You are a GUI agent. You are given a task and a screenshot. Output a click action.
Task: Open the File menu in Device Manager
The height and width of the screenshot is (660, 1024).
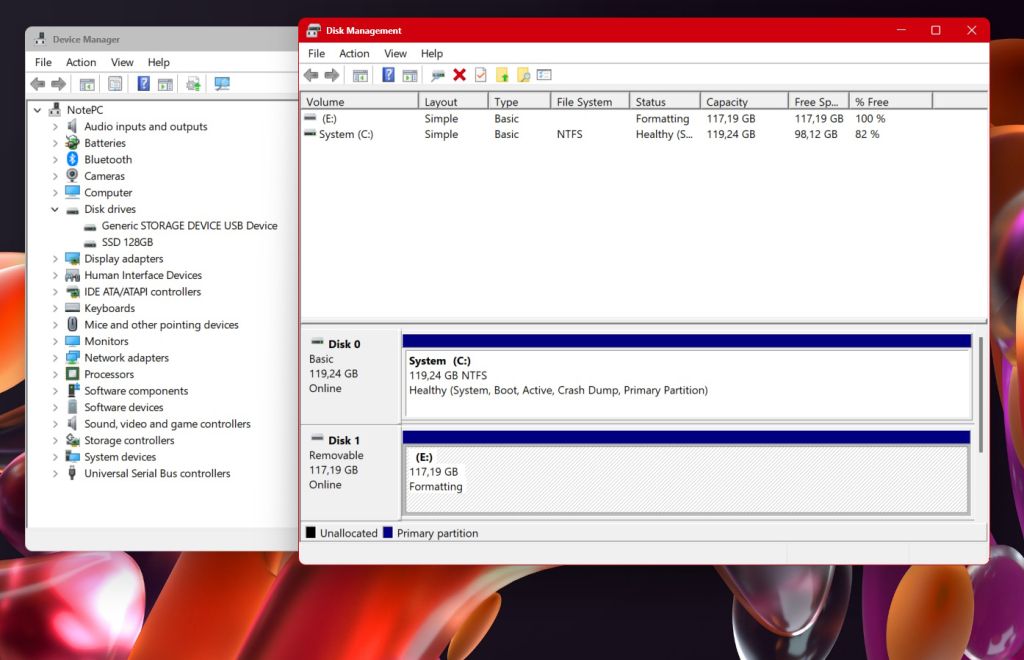click(43, 62)
